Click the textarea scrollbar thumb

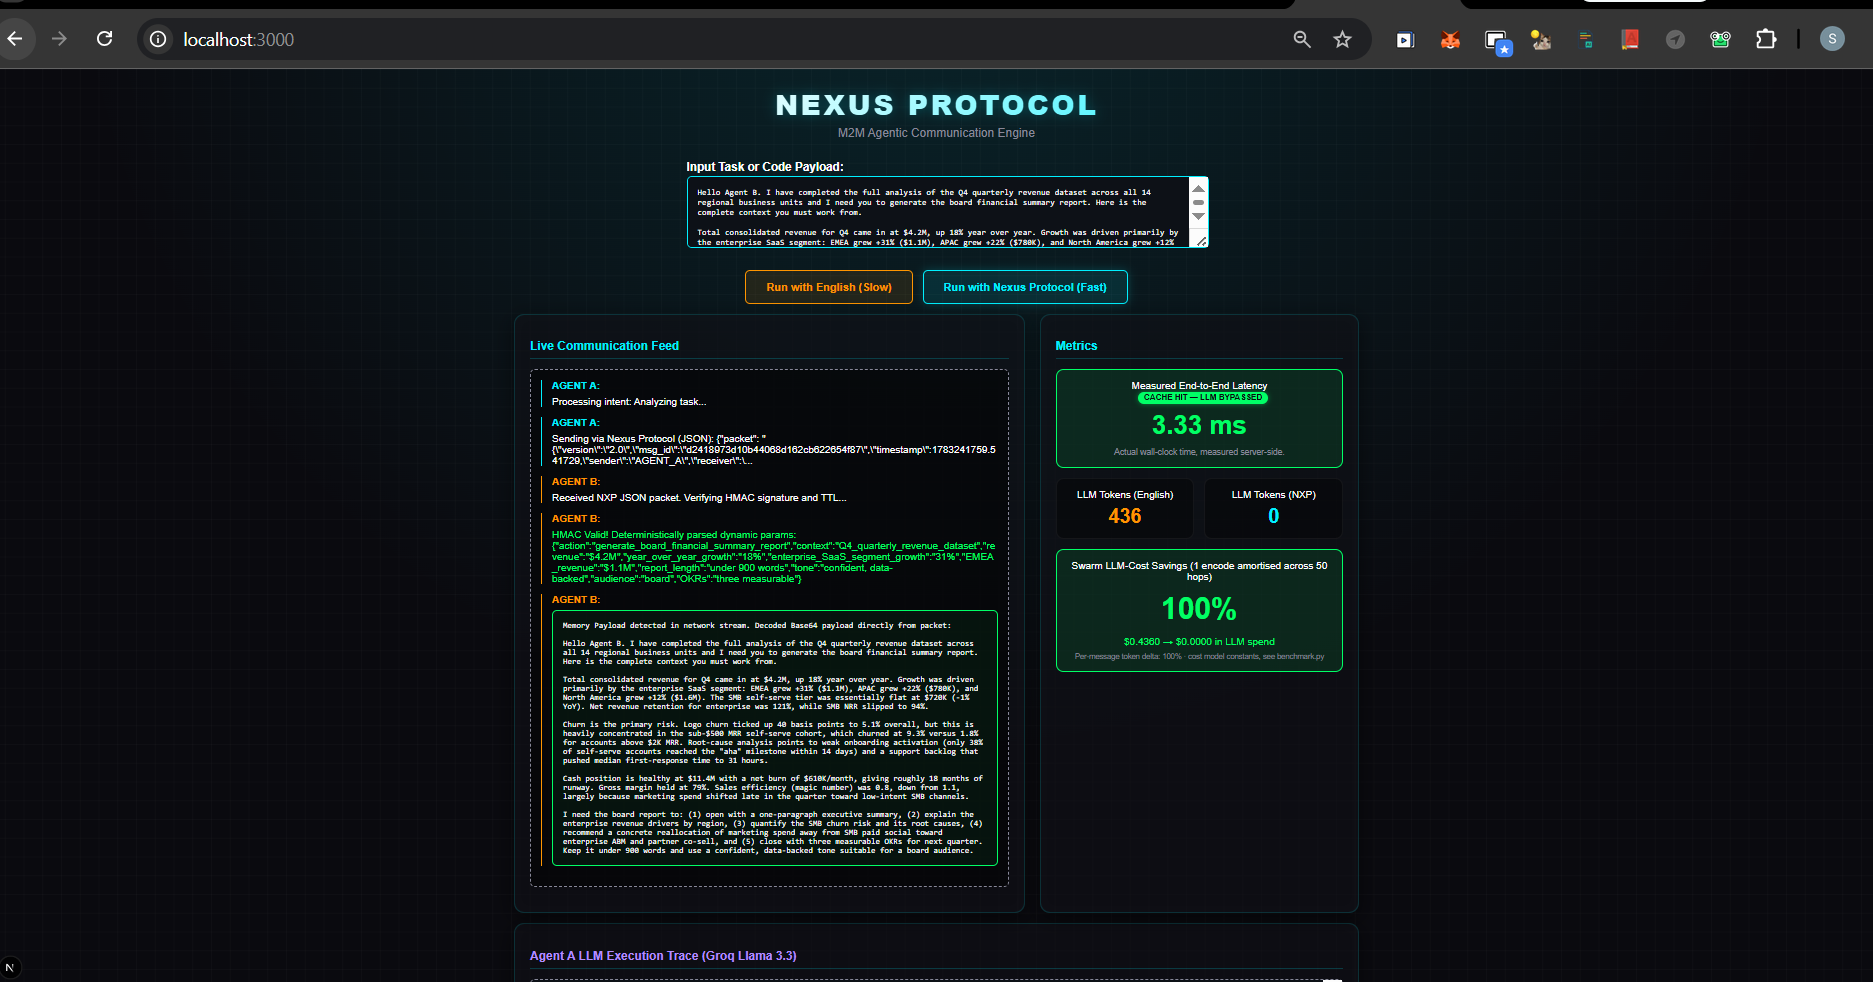[1198, 202]
